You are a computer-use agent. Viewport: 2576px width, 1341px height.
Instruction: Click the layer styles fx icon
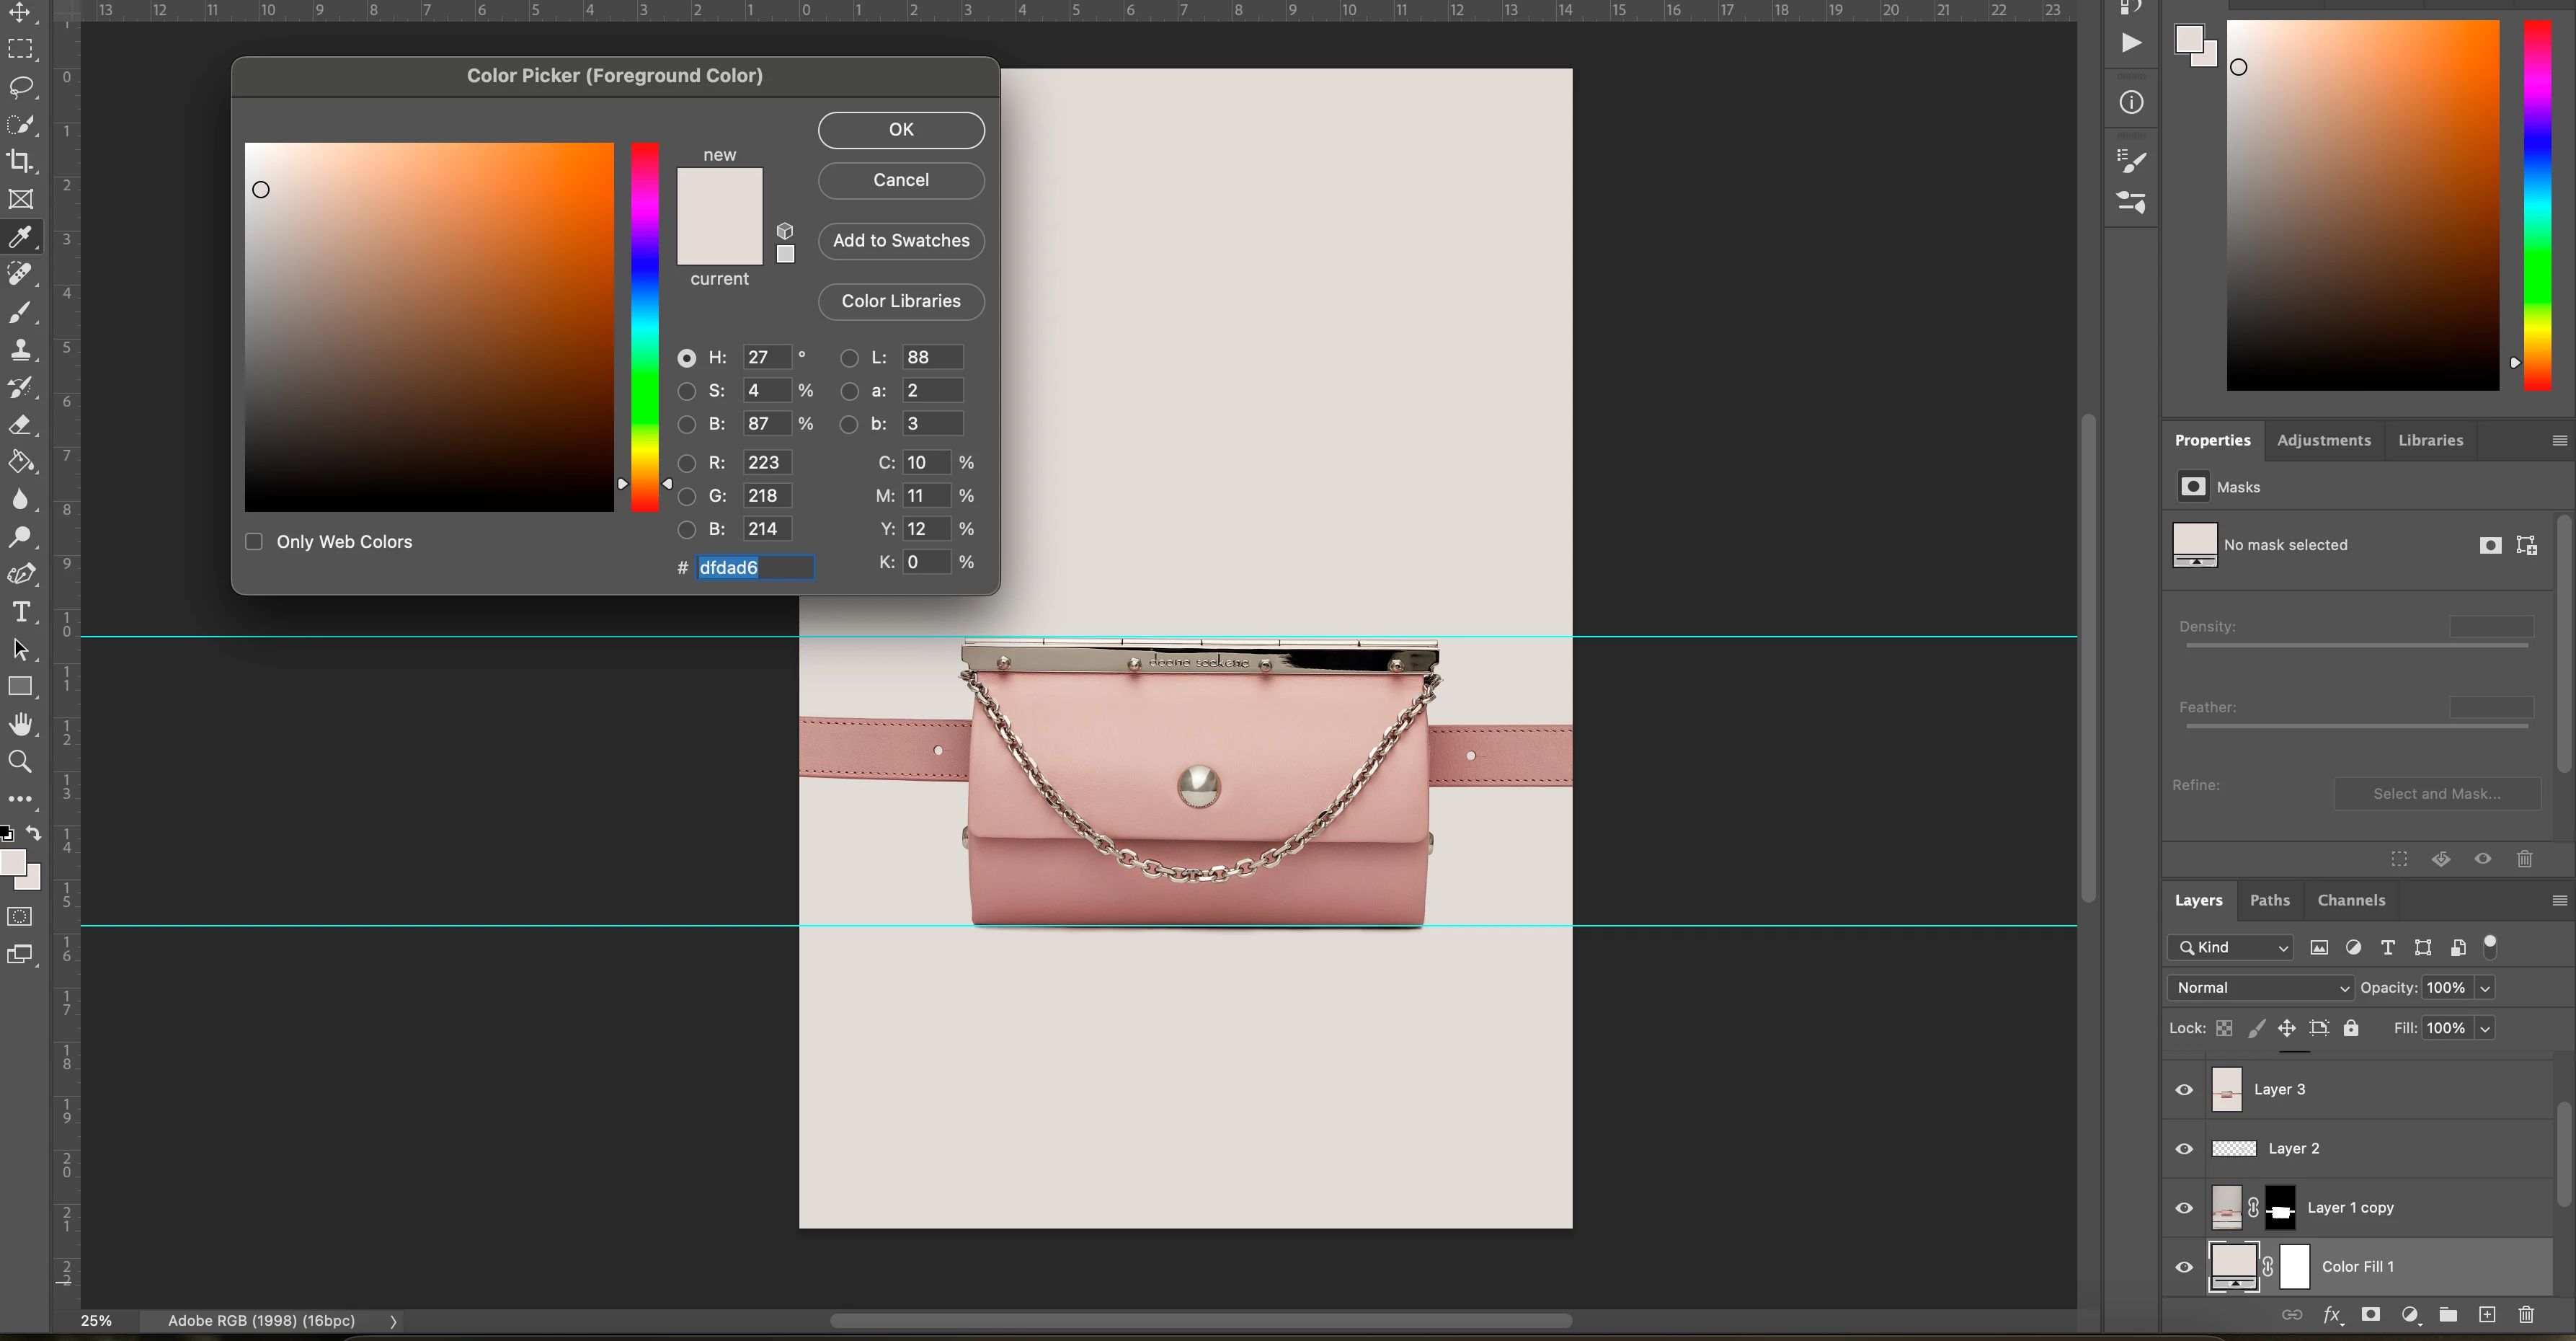(x=2331, y=1314)
